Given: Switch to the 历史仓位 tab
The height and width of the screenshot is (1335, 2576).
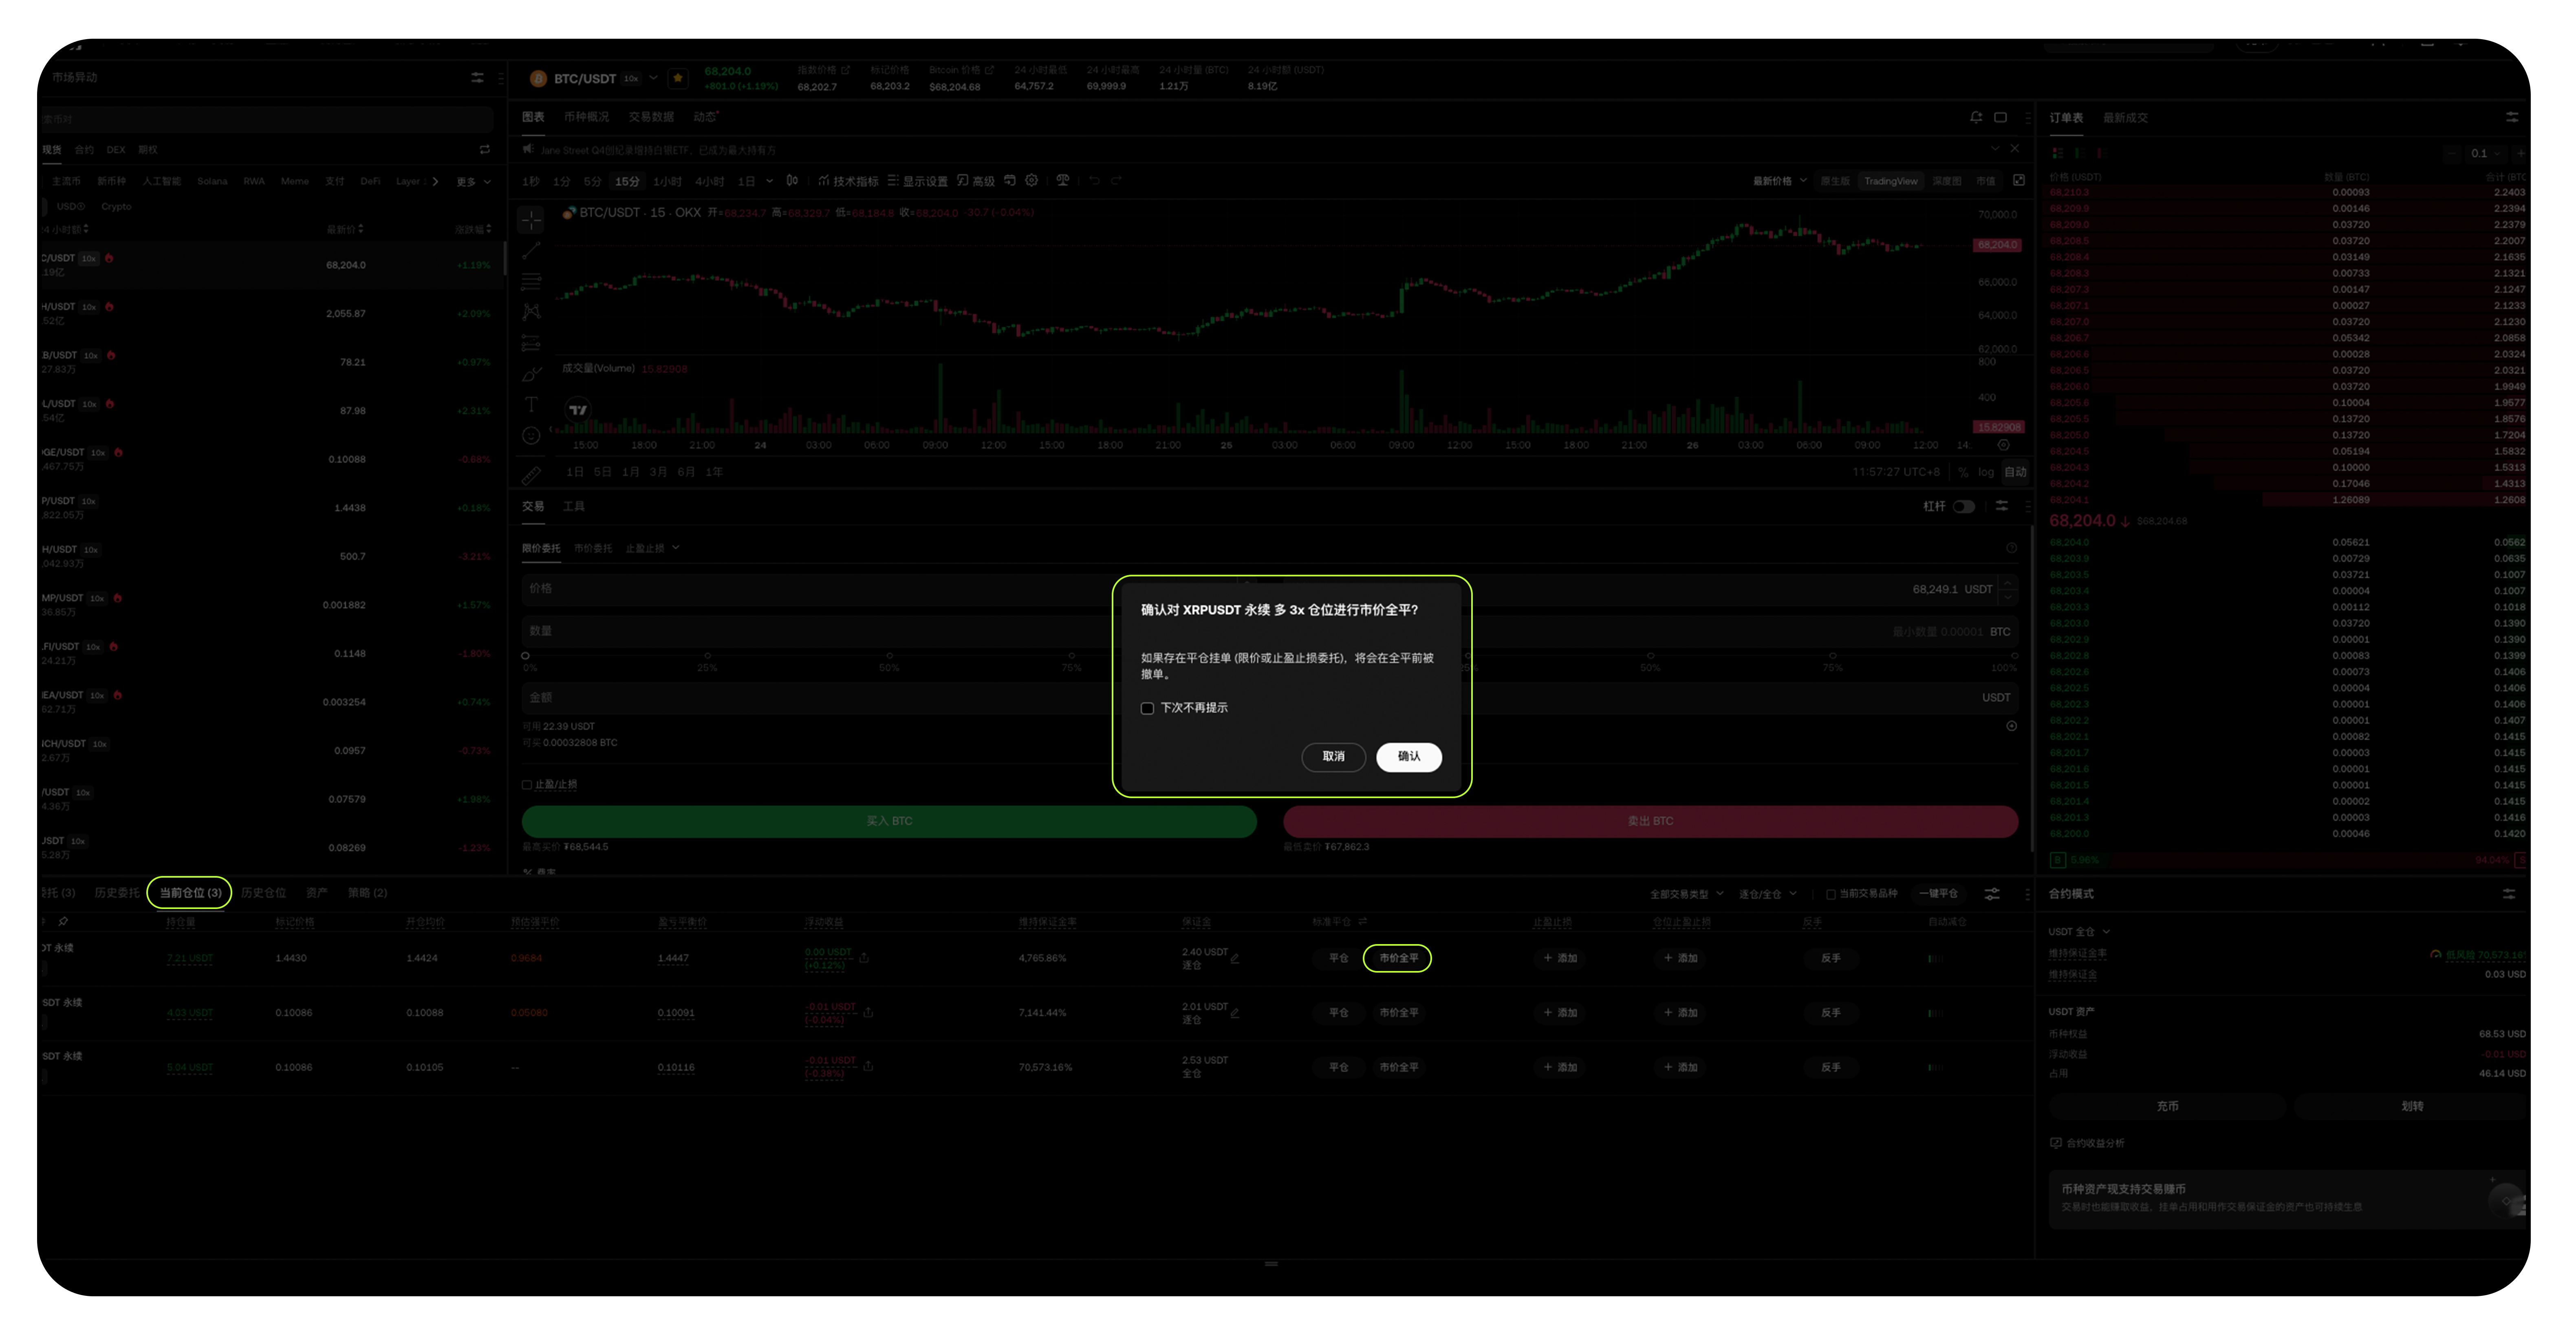Looking at the screenshot, I should (263, 893).
